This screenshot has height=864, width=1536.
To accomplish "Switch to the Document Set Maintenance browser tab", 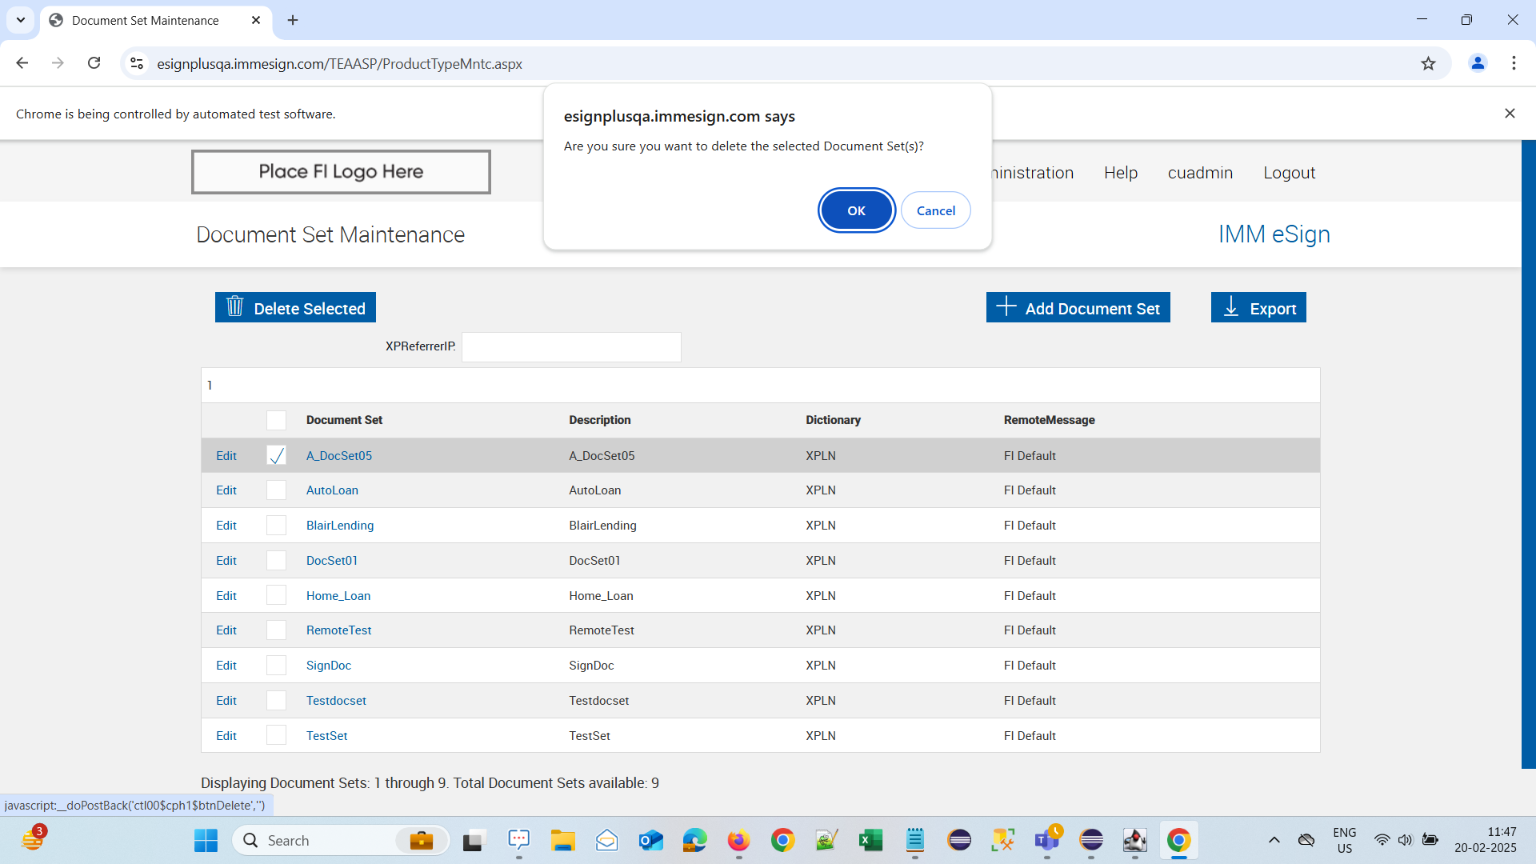I will click(155, 20).
